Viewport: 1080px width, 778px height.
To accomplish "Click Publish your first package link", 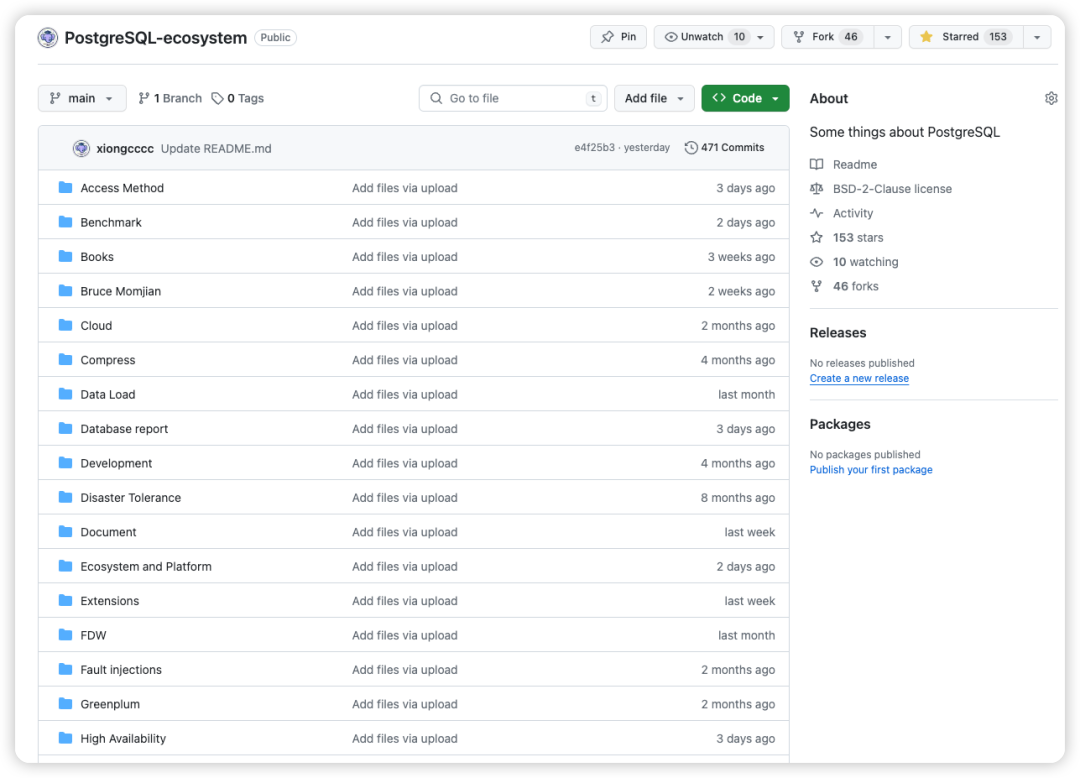I will coord(871,470).
